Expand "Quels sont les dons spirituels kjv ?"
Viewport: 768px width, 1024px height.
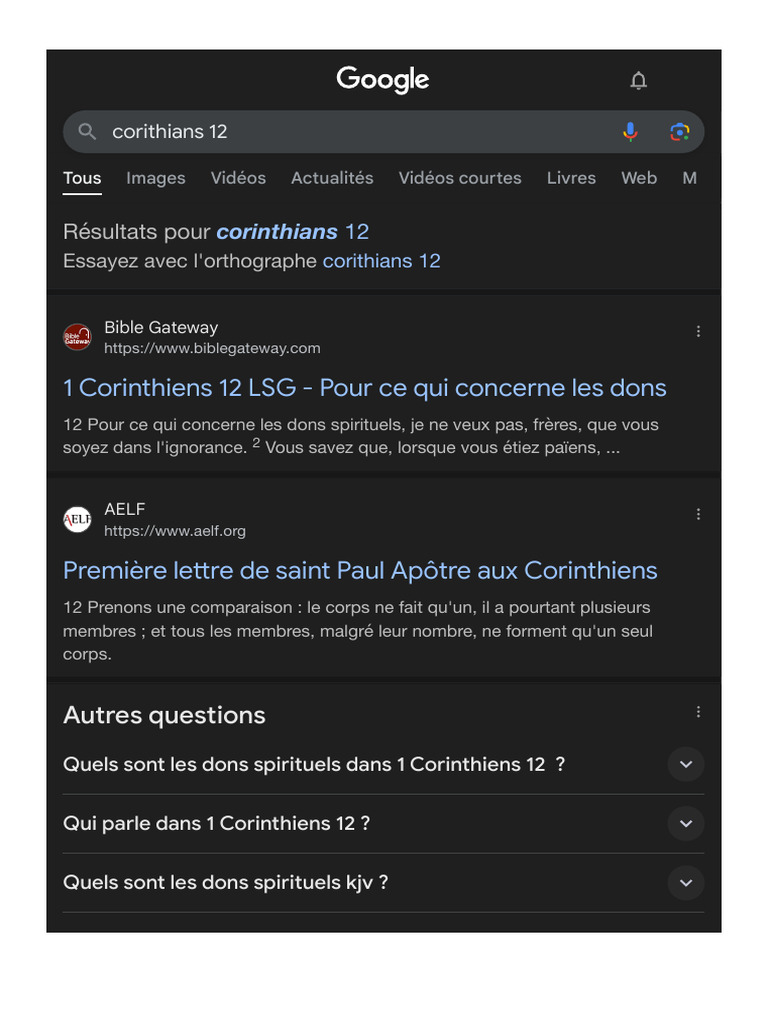click(686, 883)
